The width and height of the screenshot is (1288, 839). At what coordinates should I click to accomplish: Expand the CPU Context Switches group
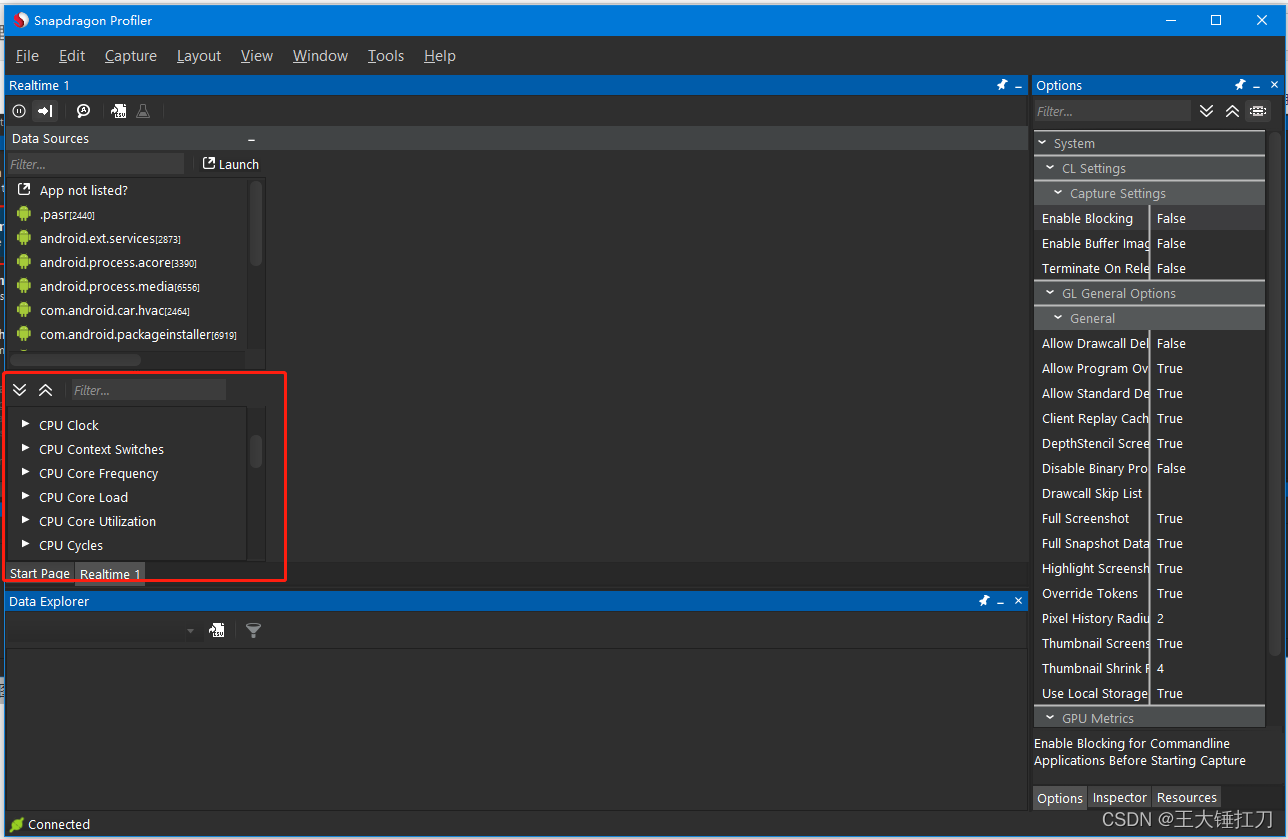point(26,448)
